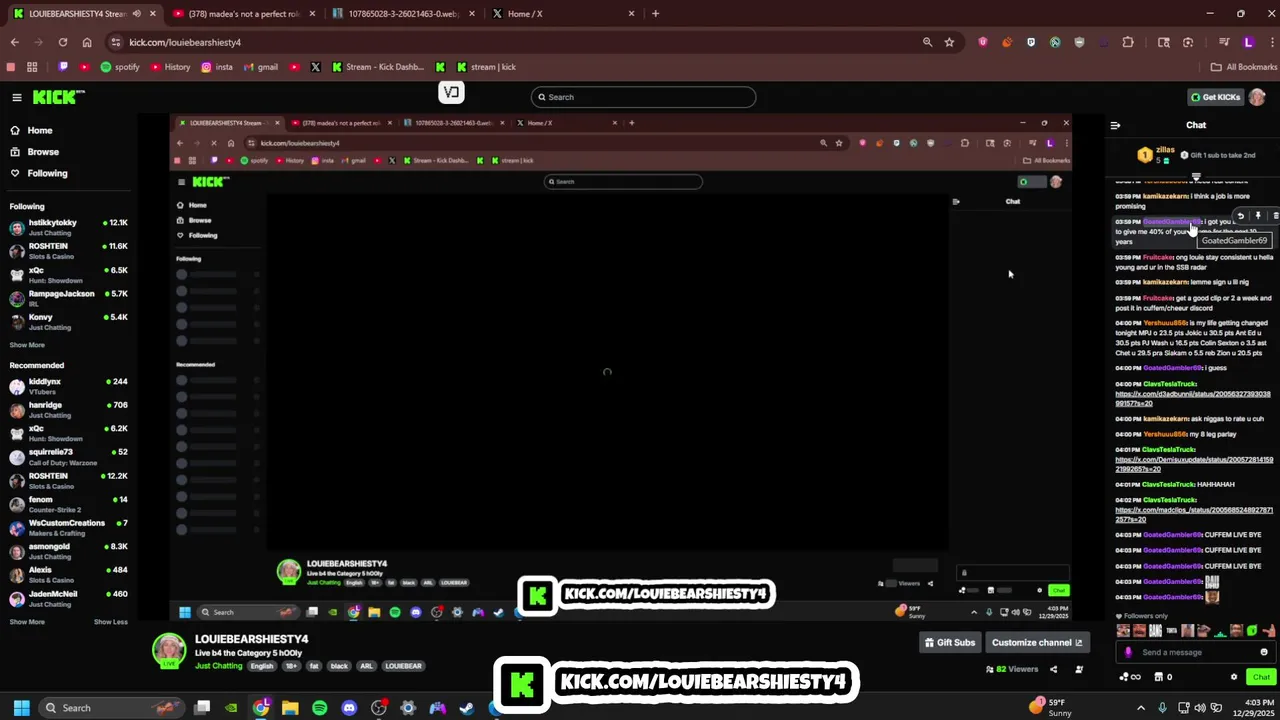The image size is (1280, 720).
Task: Open the gmail bookmark
Action: click(260, 67)
